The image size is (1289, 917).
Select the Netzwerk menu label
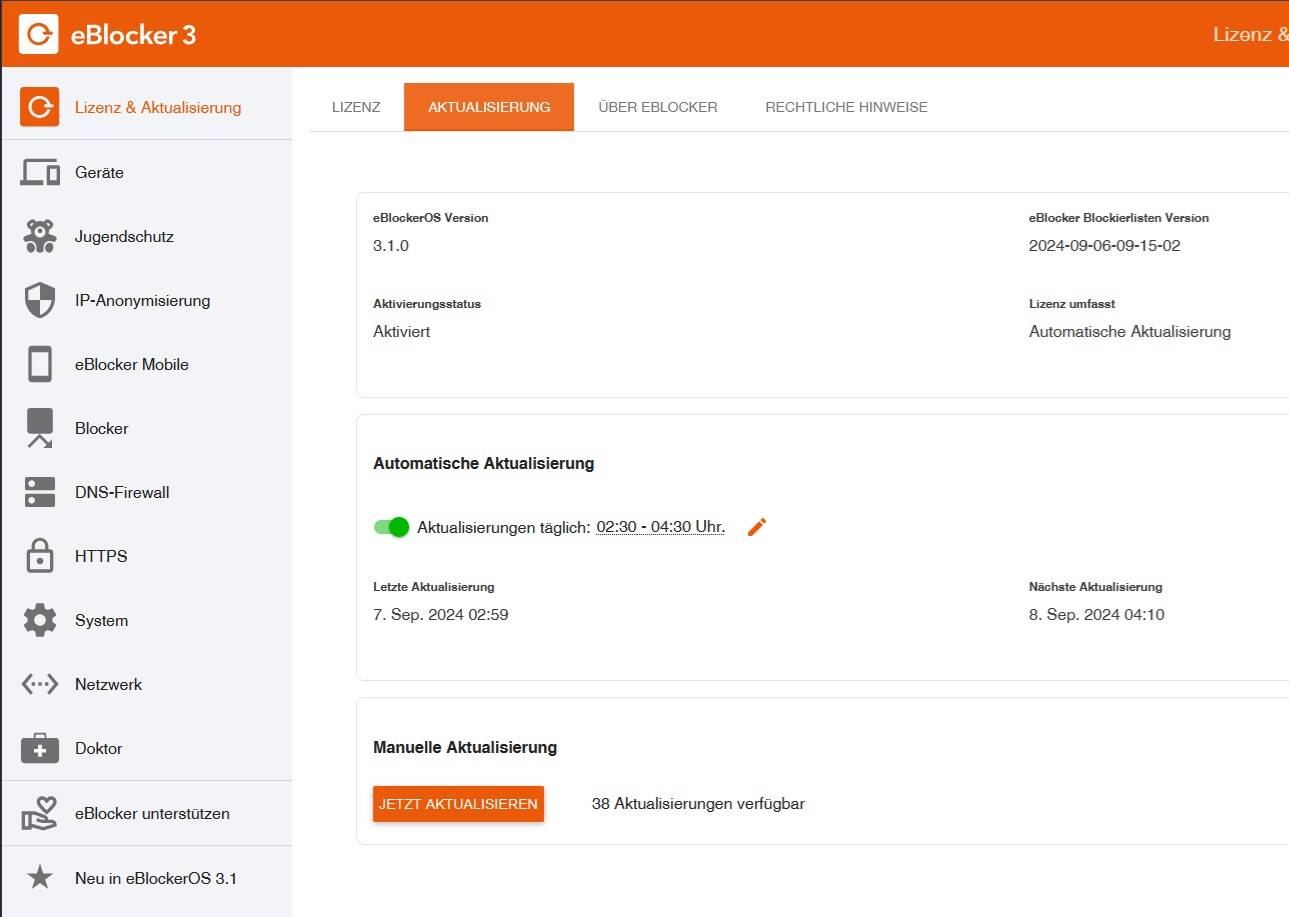(x=108, y=685)
